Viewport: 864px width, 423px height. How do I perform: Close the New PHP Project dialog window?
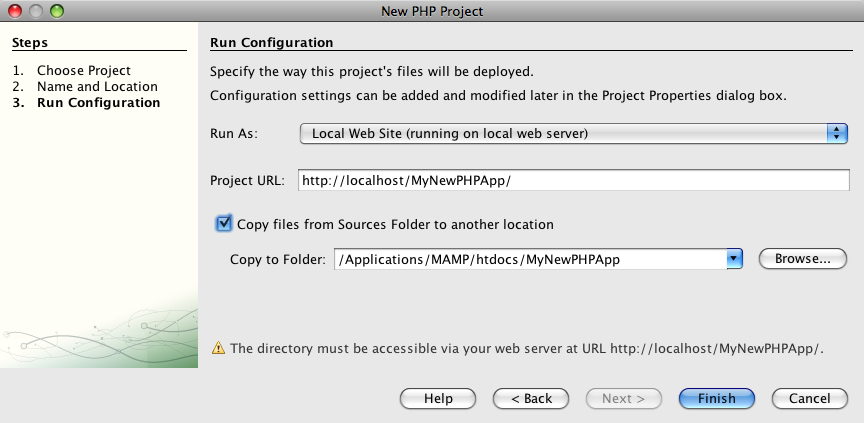point(15,12)
